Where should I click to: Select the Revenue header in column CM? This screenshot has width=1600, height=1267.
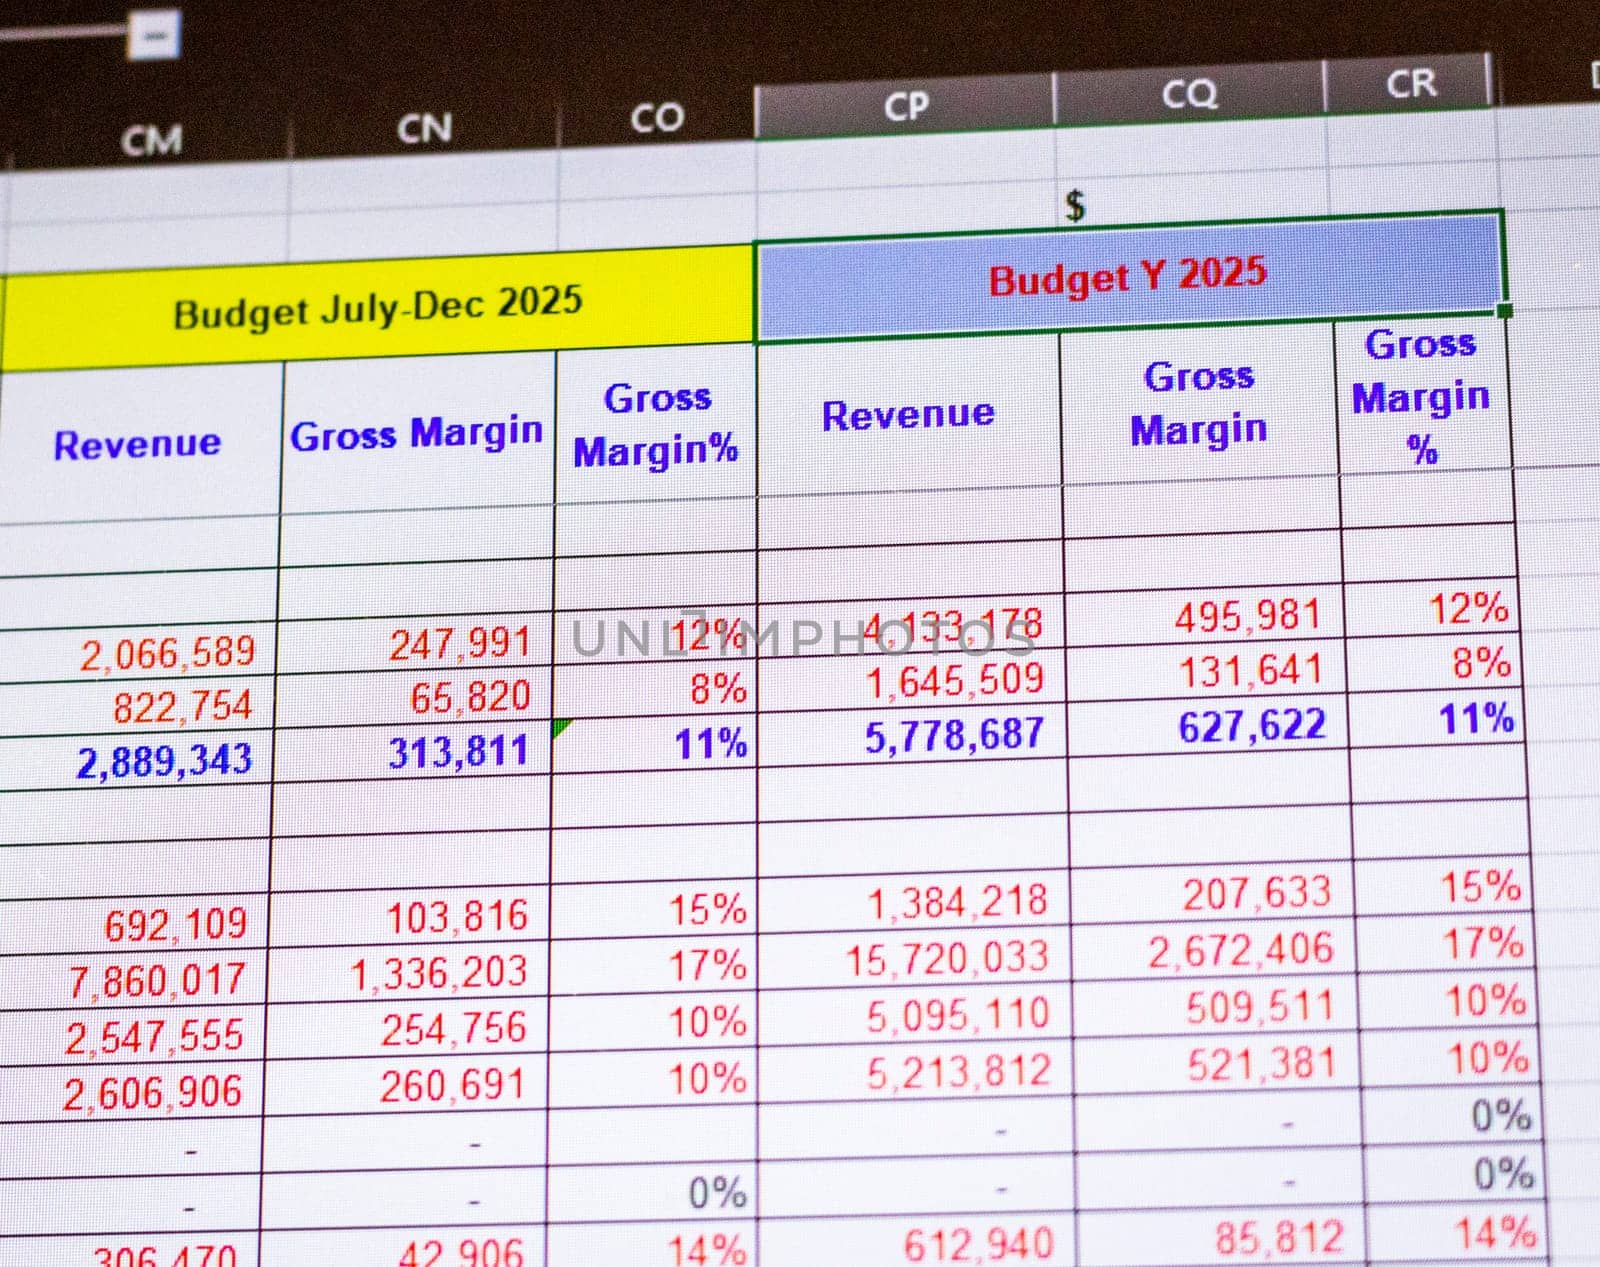[138, 443]
